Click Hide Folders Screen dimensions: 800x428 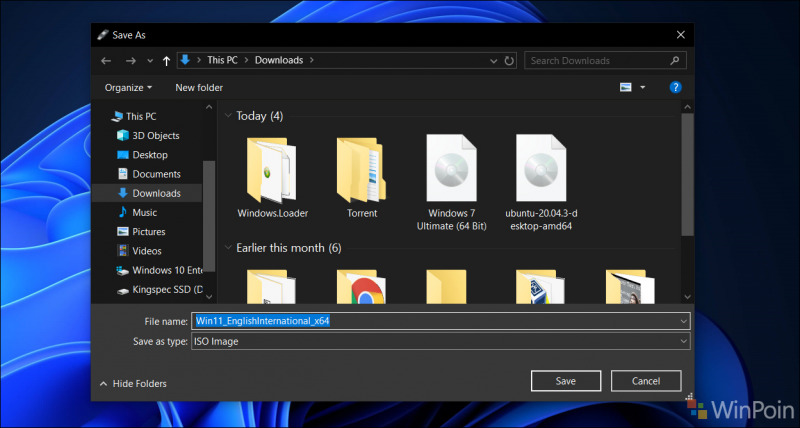coord(133,384)
